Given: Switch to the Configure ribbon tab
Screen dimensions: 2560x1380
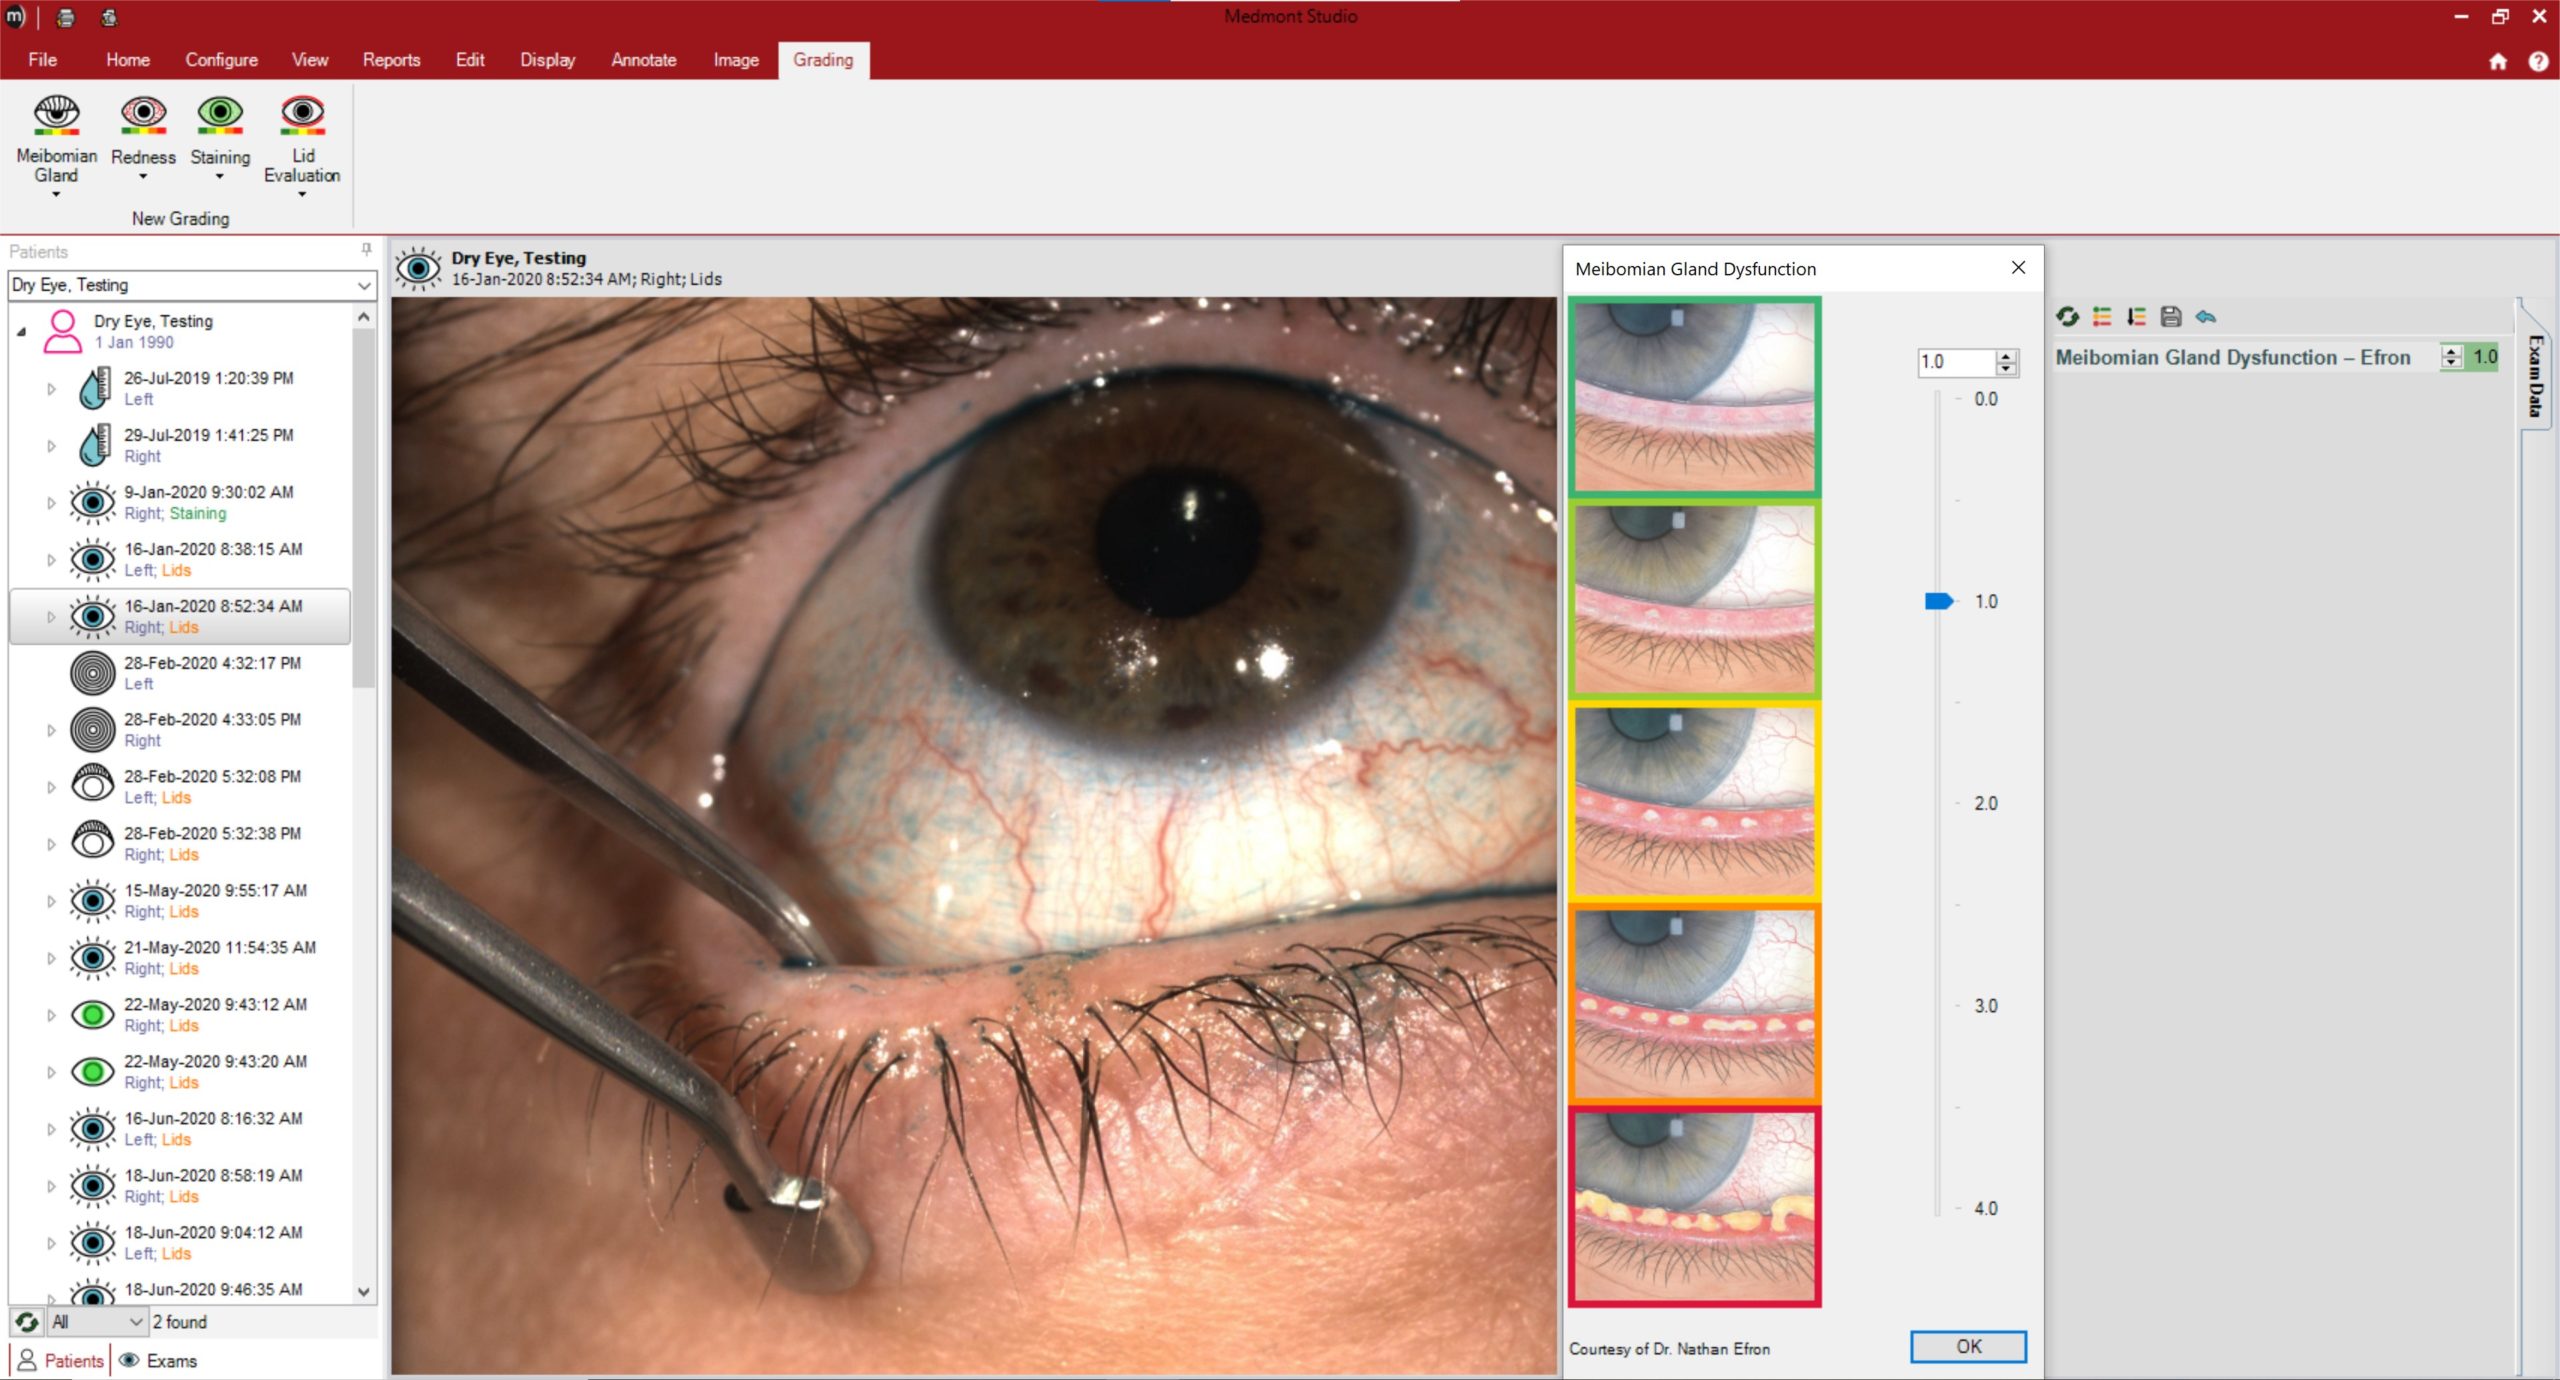Looking at the screenshot, I should point(221,60).
